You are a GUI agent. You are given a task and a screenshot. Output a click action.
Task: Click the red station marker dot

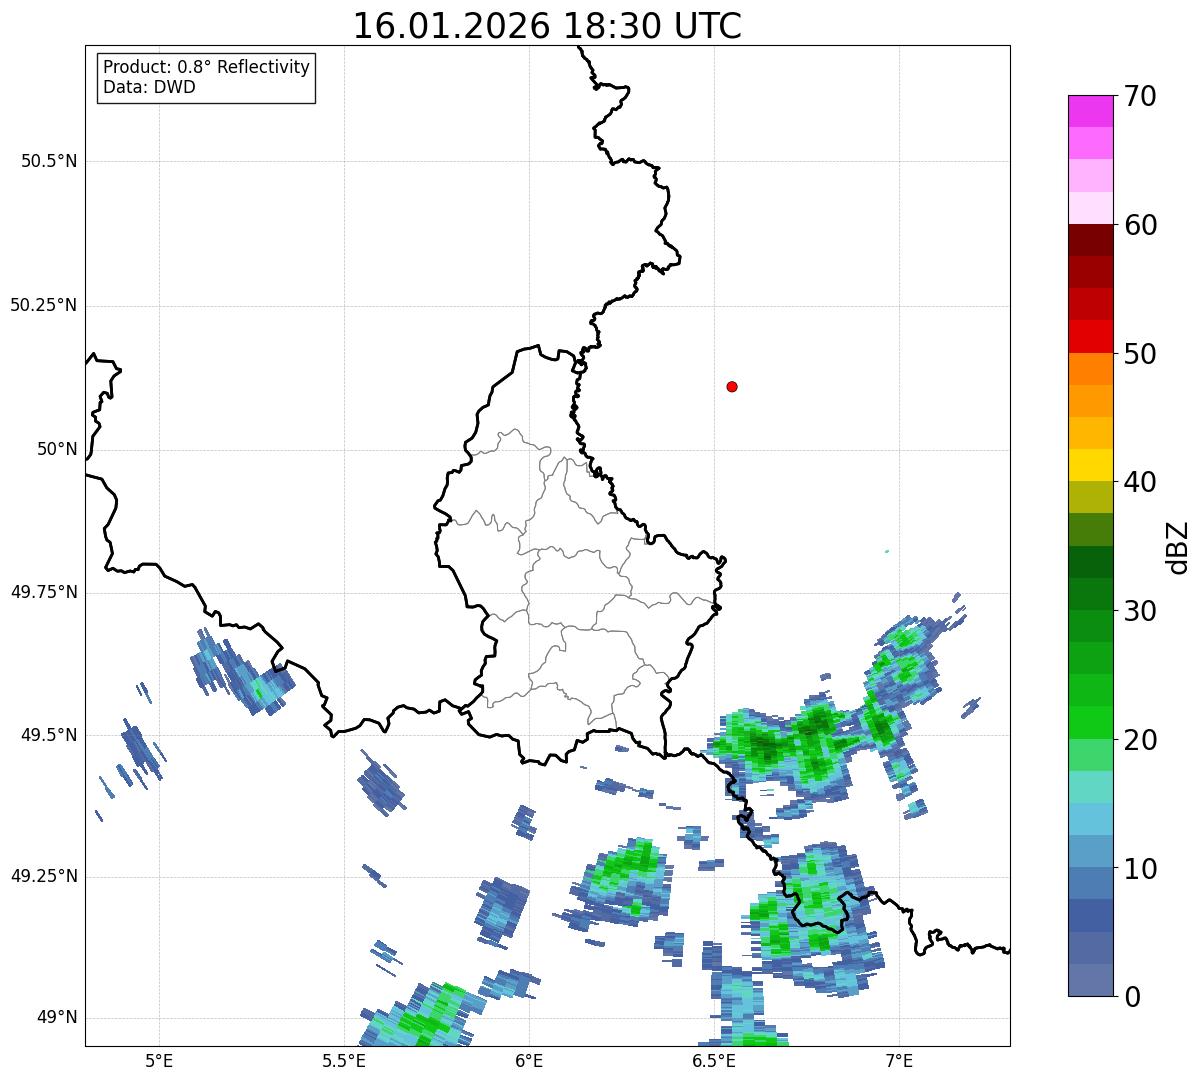(x=732, y=386)
